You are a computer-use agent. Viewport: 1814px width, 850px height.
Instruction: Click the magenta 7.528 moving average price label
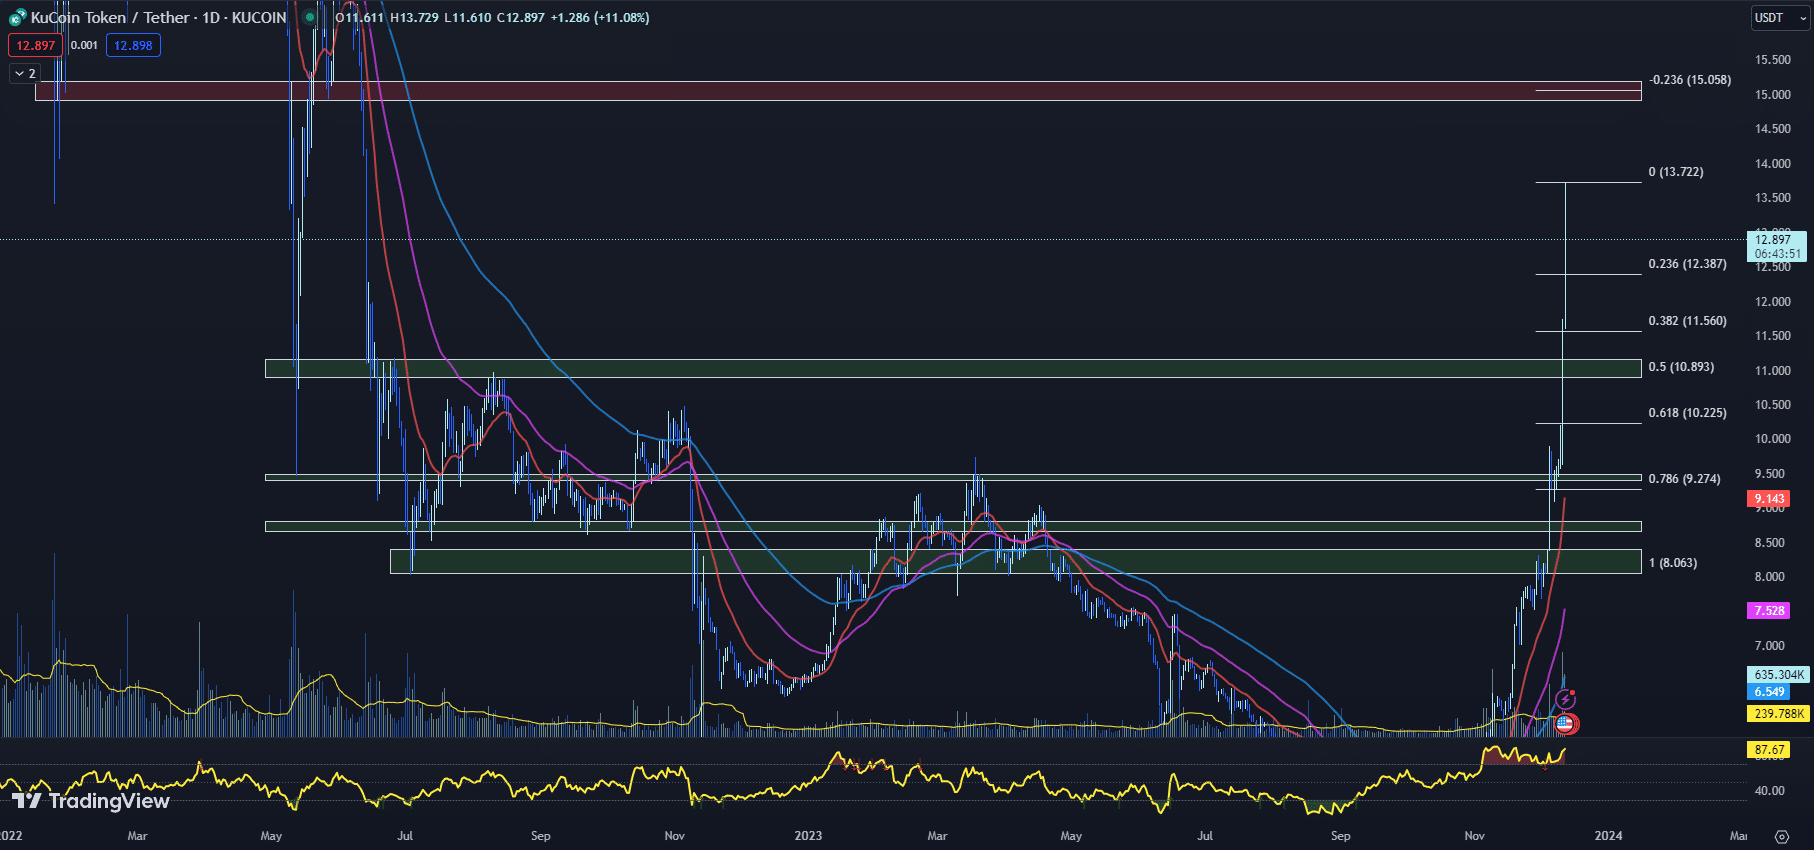pos(1769,611)
